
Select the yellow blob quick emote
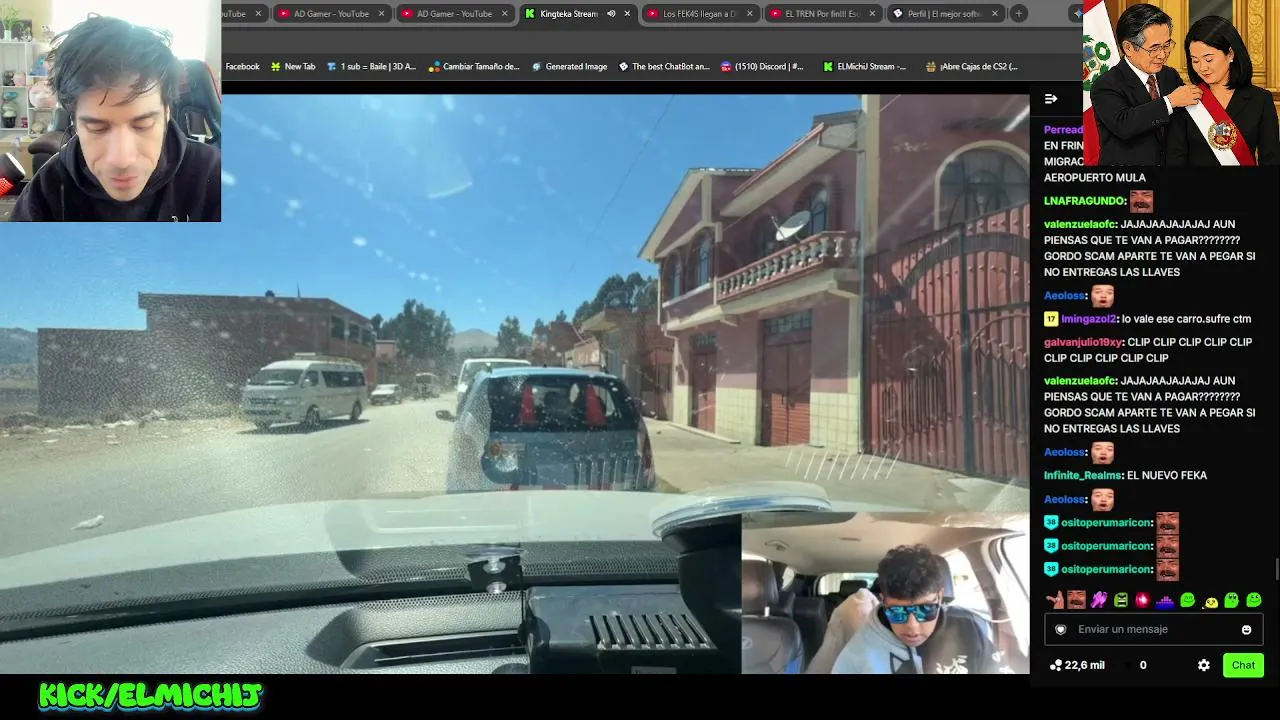[x=1210, y=602]
